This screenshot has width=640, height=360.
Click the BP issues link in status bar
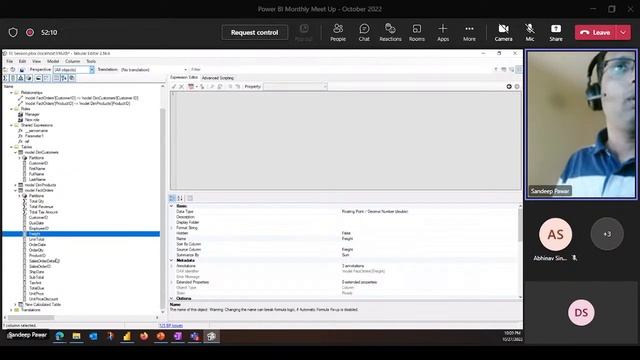171,325
